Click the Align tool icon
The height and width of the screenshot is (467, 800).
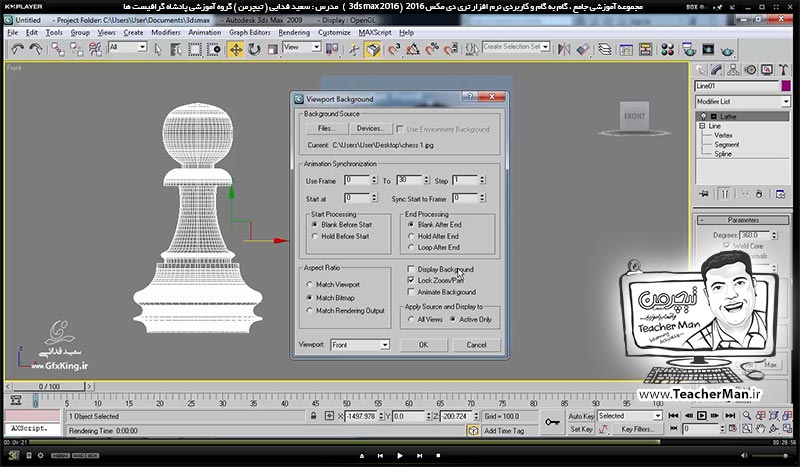click(x=583, y=49)
